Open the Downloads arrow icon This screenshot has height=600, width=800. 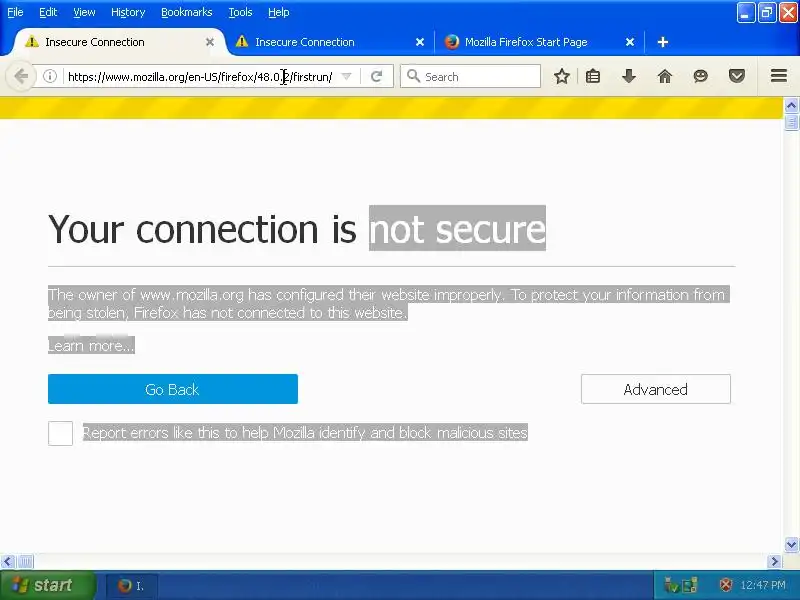click(629, 77)
